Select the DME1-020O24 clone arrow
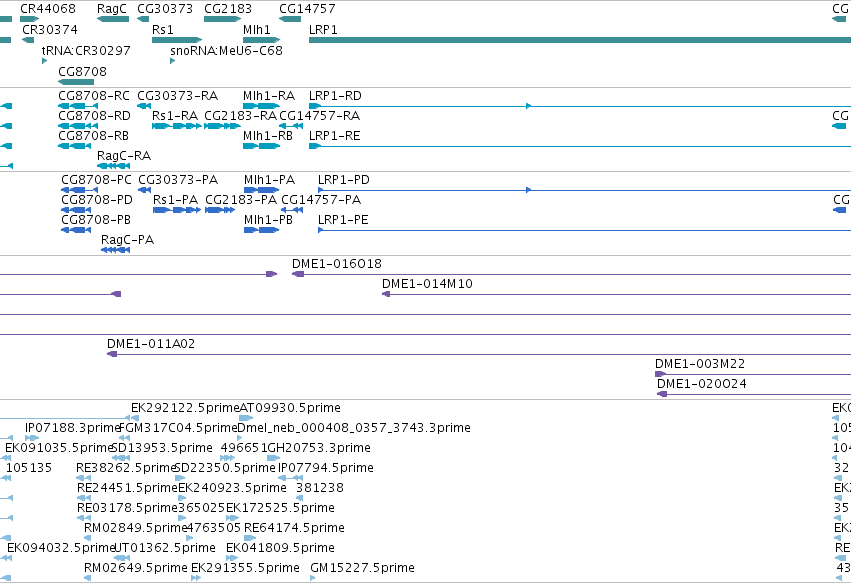 click(662, 394)
